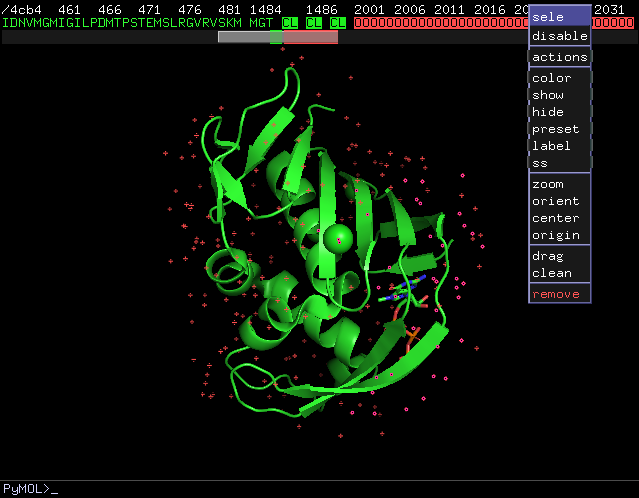
Task: Click the first highlighted CL residue
Action: [x=290, y=22]
